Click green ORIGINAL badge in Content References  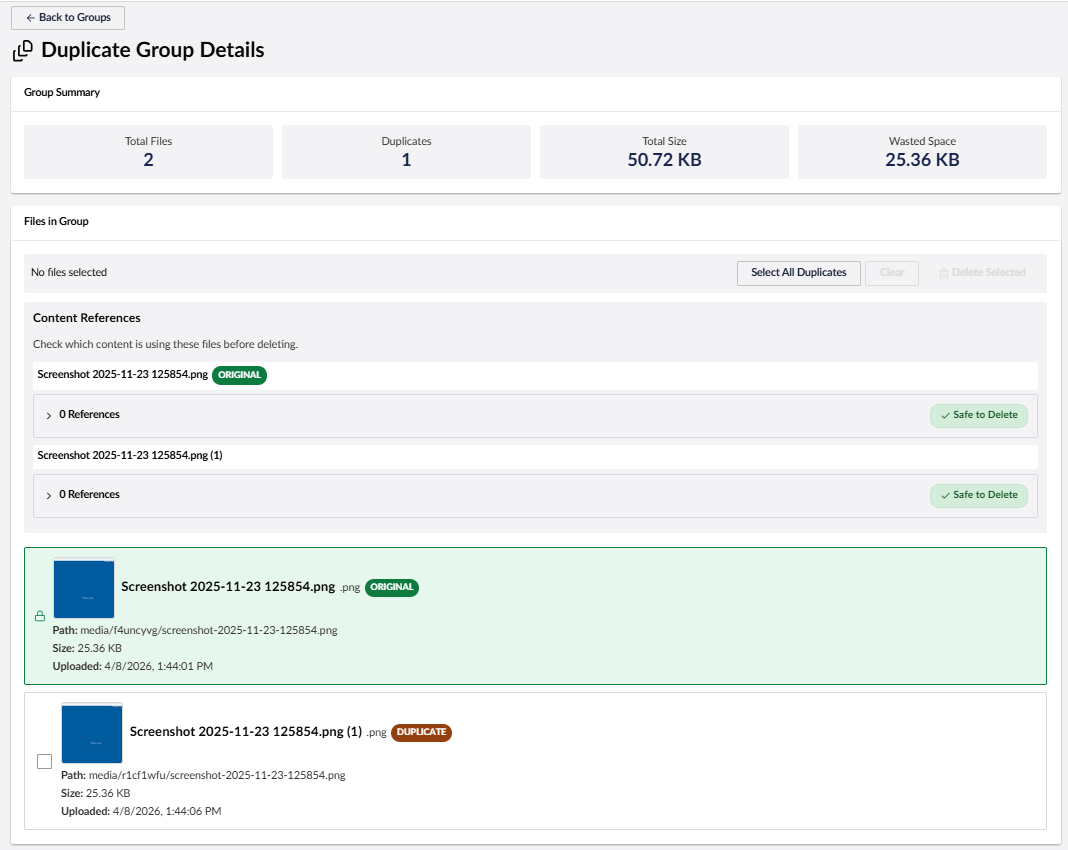click(x=239, y=375)
